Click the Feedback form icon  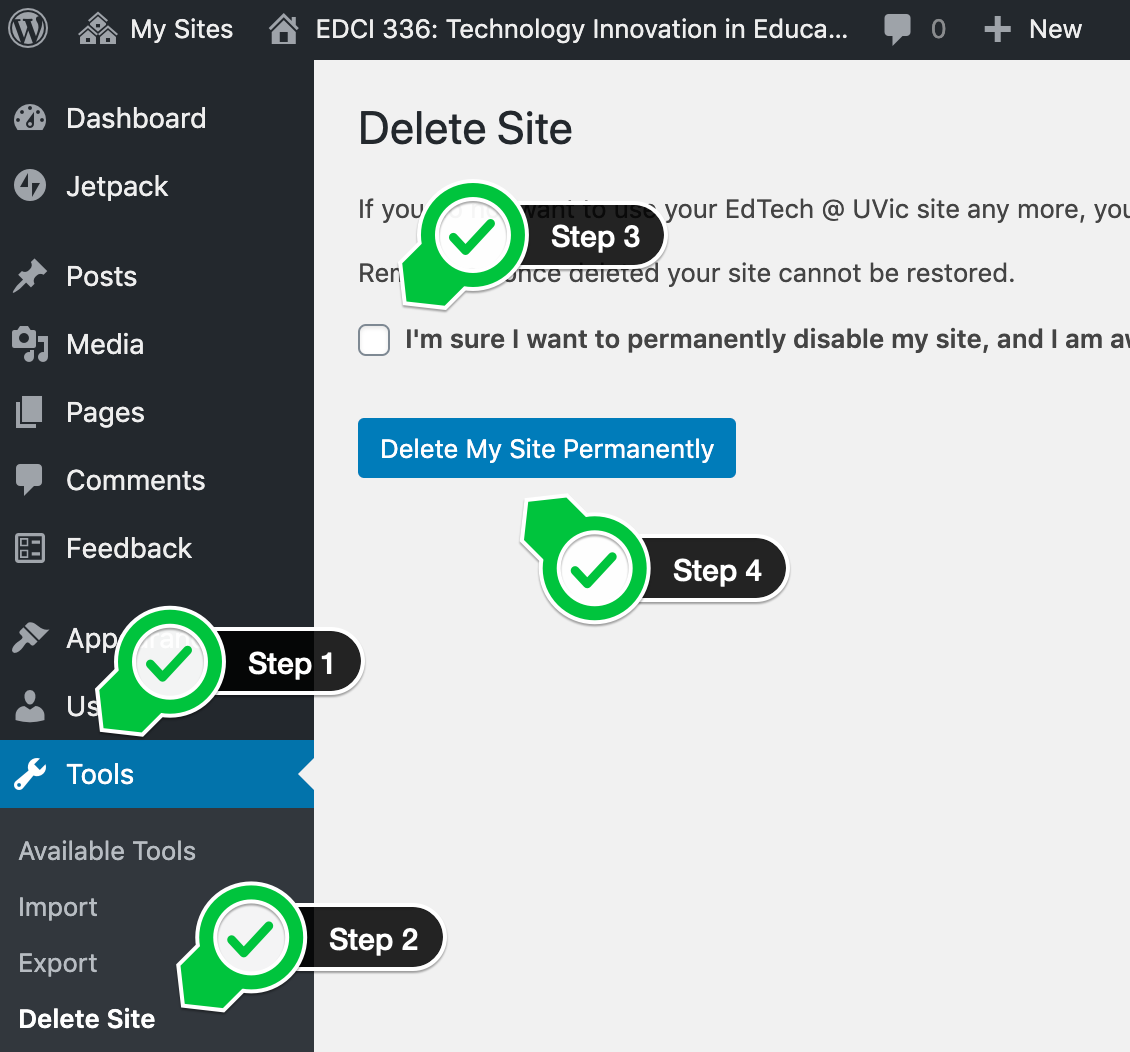[x=30, y=548]
